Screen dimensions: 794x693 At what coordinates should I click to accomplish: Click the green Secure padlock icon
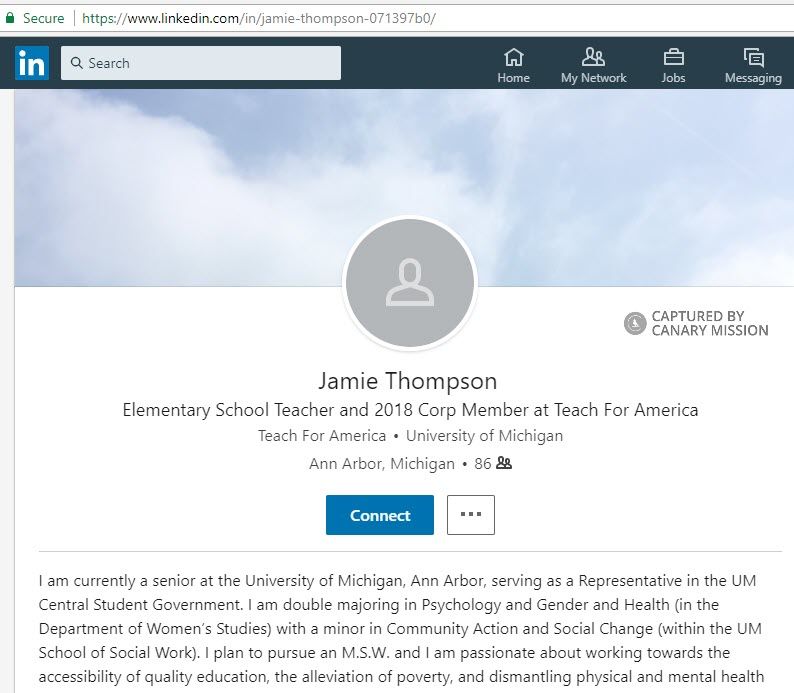(10, 18)
